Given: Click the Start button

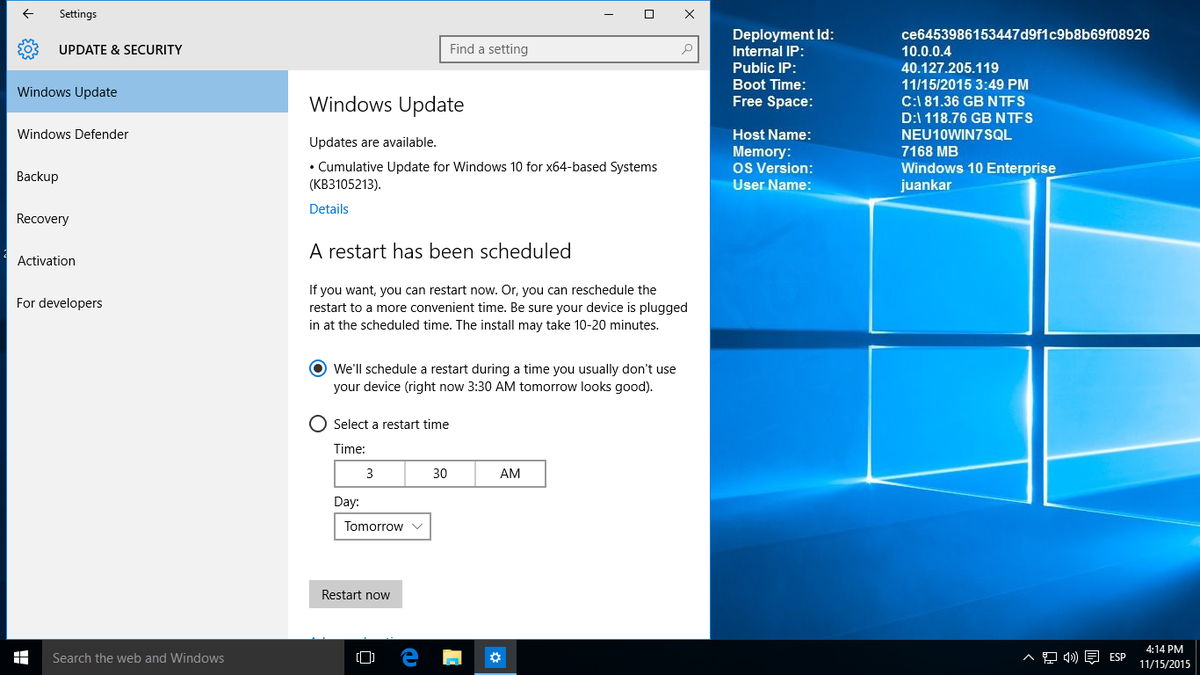Looking at the screenshot, I should 20,657.
